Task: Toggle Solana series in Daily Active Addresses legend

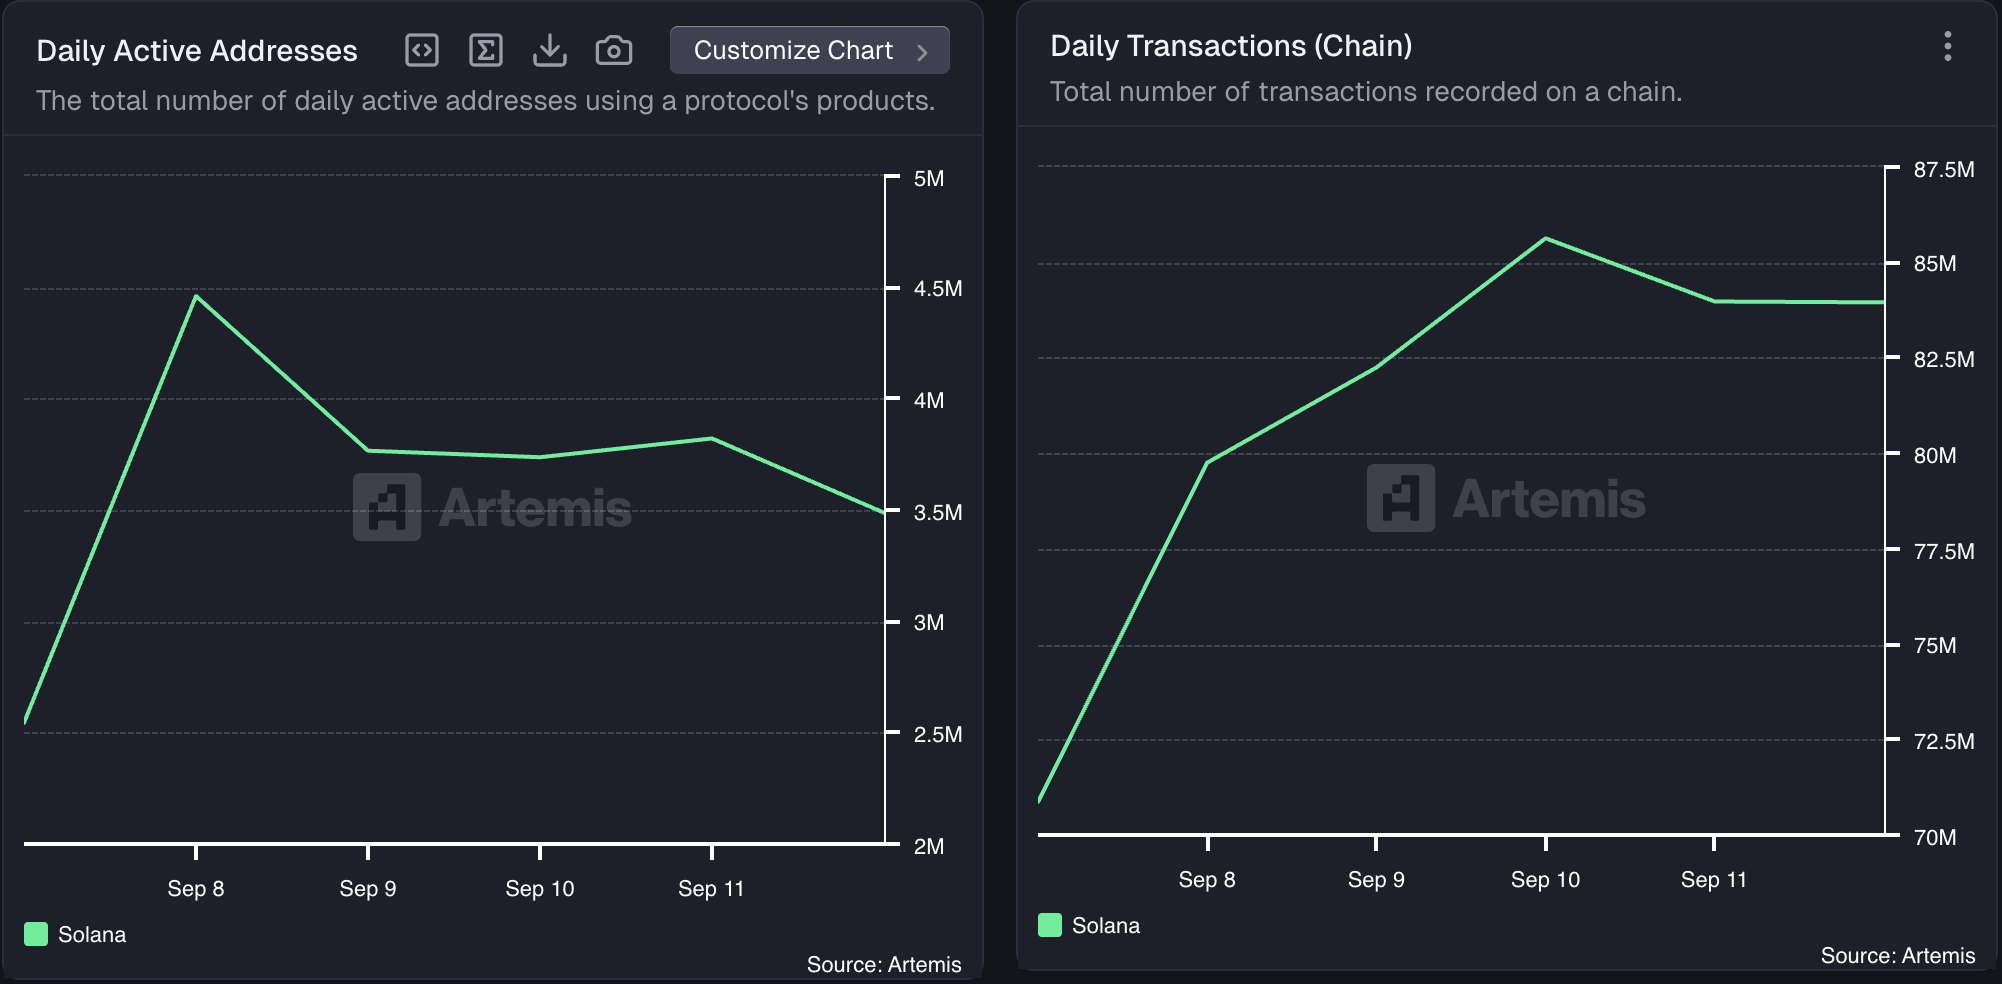Action: click(92, 935)
